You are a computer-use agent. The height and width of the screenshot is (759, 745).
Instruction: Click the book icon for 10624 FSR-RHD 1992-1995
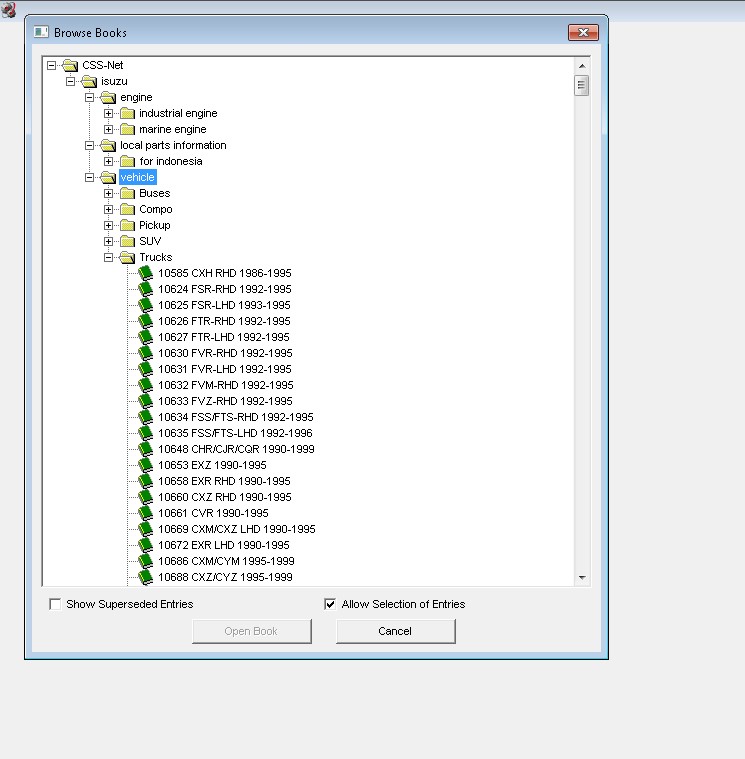(145, 289)
